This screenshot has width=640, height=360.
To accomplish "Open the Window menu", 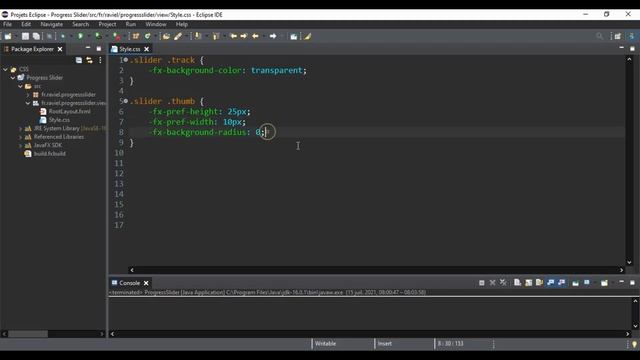I will 156,24.
